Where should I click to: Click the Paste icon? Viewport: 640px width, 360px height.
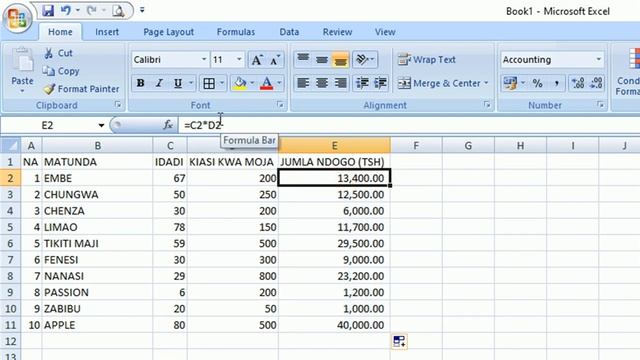point(22,60)
